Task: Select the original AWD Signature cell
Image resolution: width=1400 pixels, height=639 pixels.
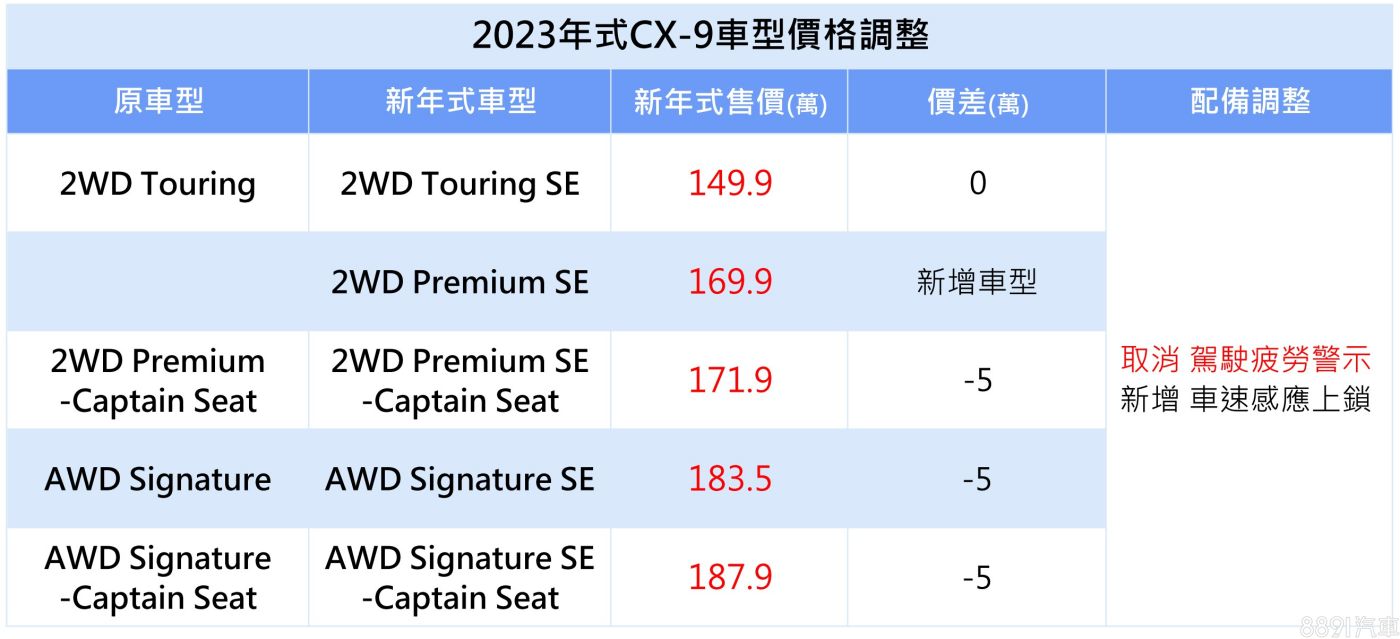Action: click(158, 479)
